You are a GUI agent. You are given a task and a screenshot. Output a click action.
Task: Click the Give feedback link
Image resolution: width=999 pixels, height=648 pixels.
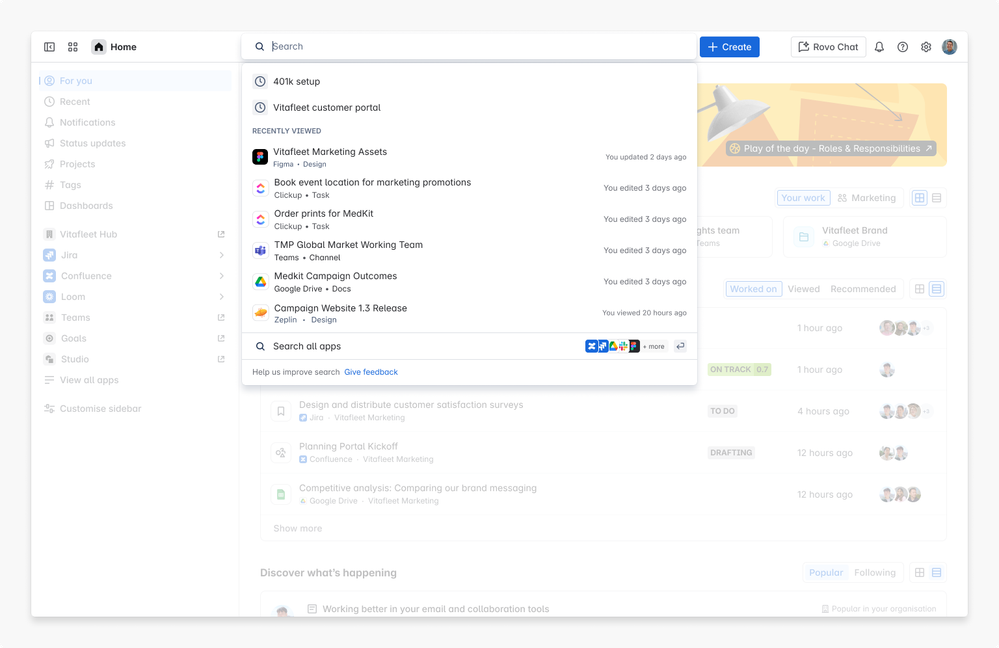click(371, 372)
